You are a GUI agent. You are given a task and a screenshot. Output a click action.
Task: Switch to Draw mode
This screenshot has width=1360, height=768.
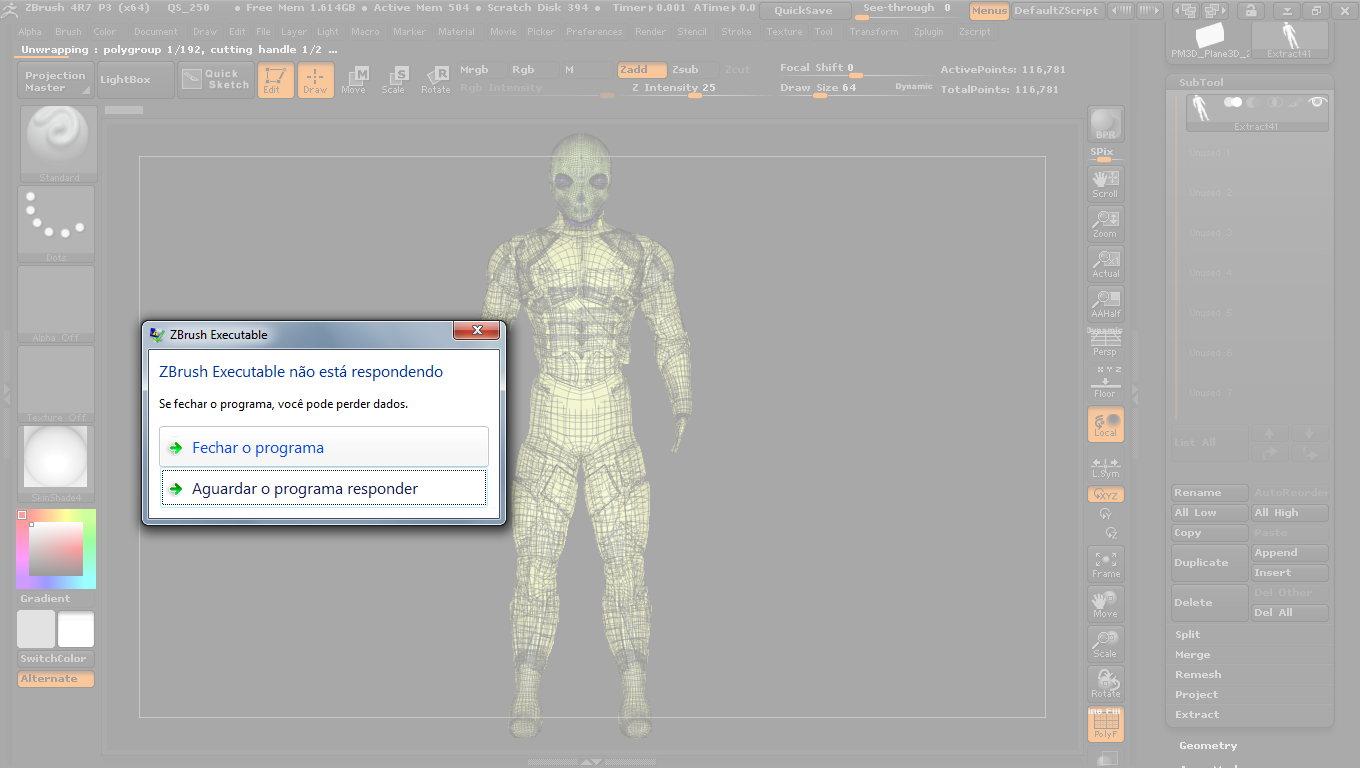click(315, 80)
